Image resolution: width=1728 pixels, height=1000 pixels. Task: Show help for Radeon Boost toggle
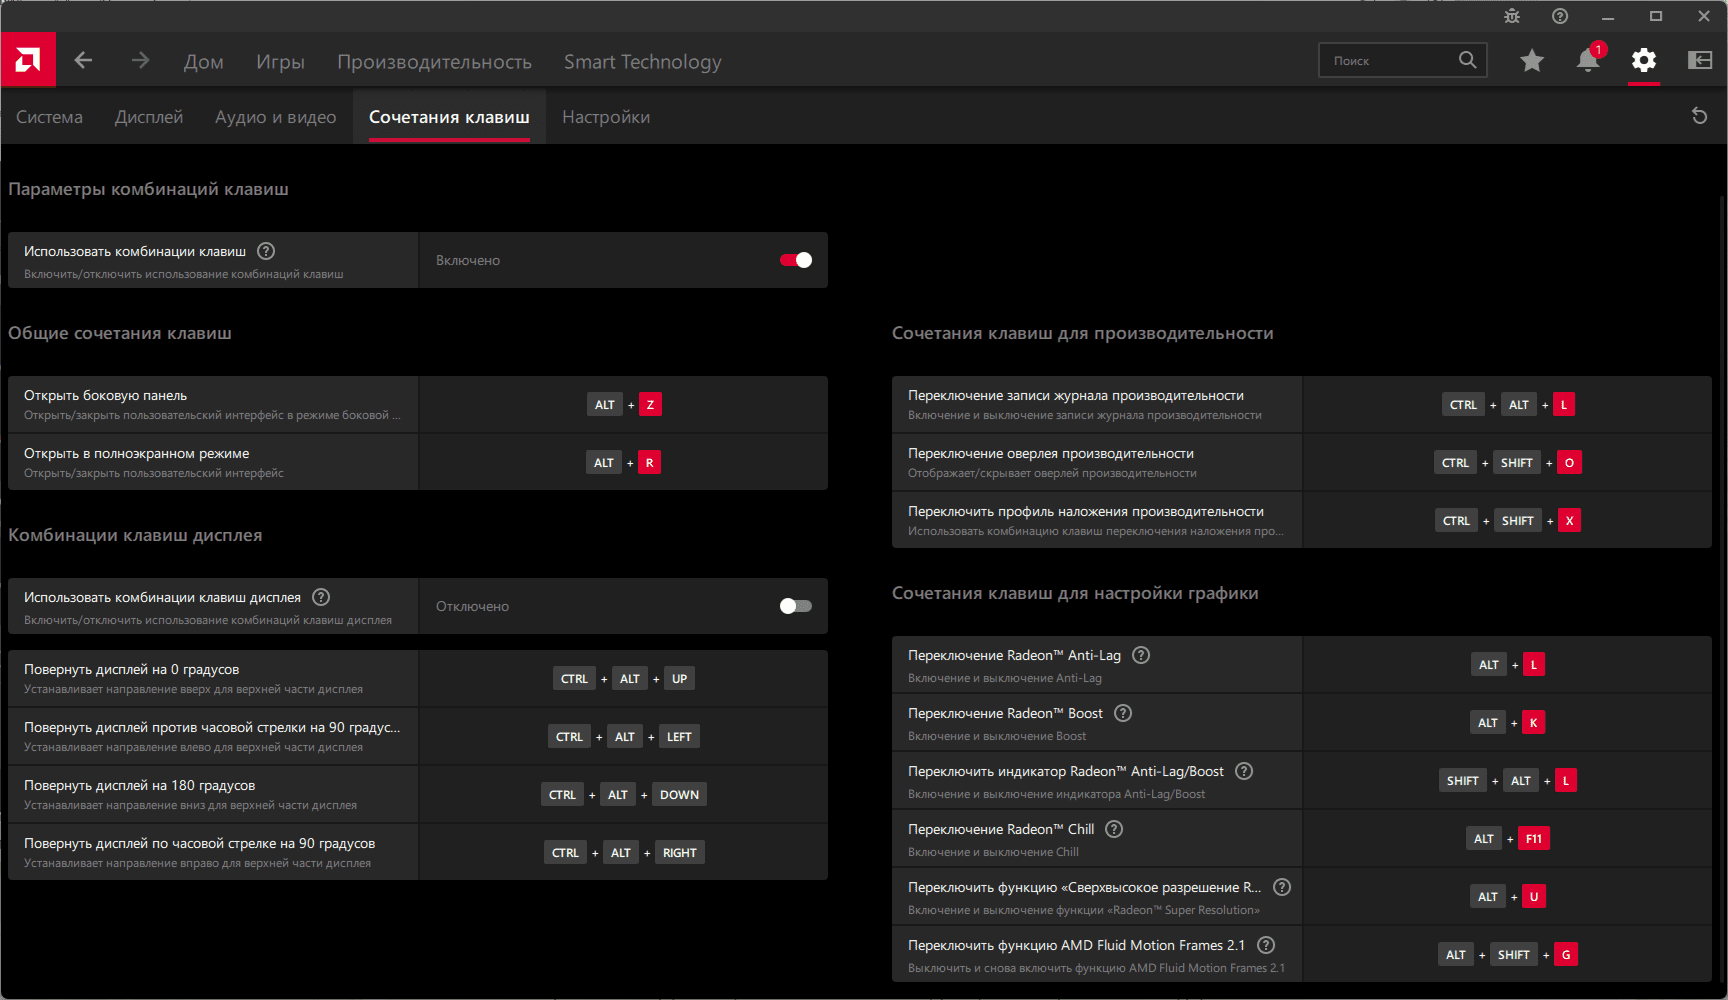click(x=1123, y=713)
